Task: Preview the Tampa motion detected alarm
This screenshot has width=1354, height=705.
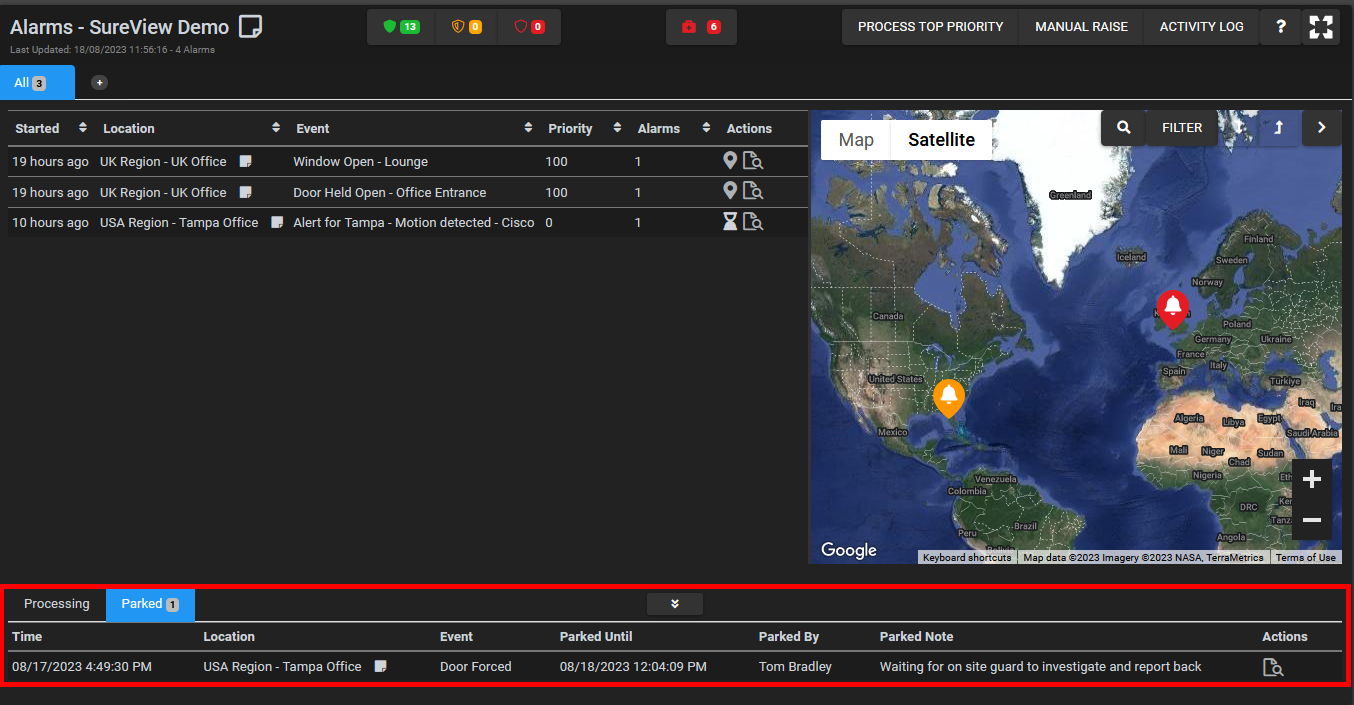Action: tap(753, 222)
